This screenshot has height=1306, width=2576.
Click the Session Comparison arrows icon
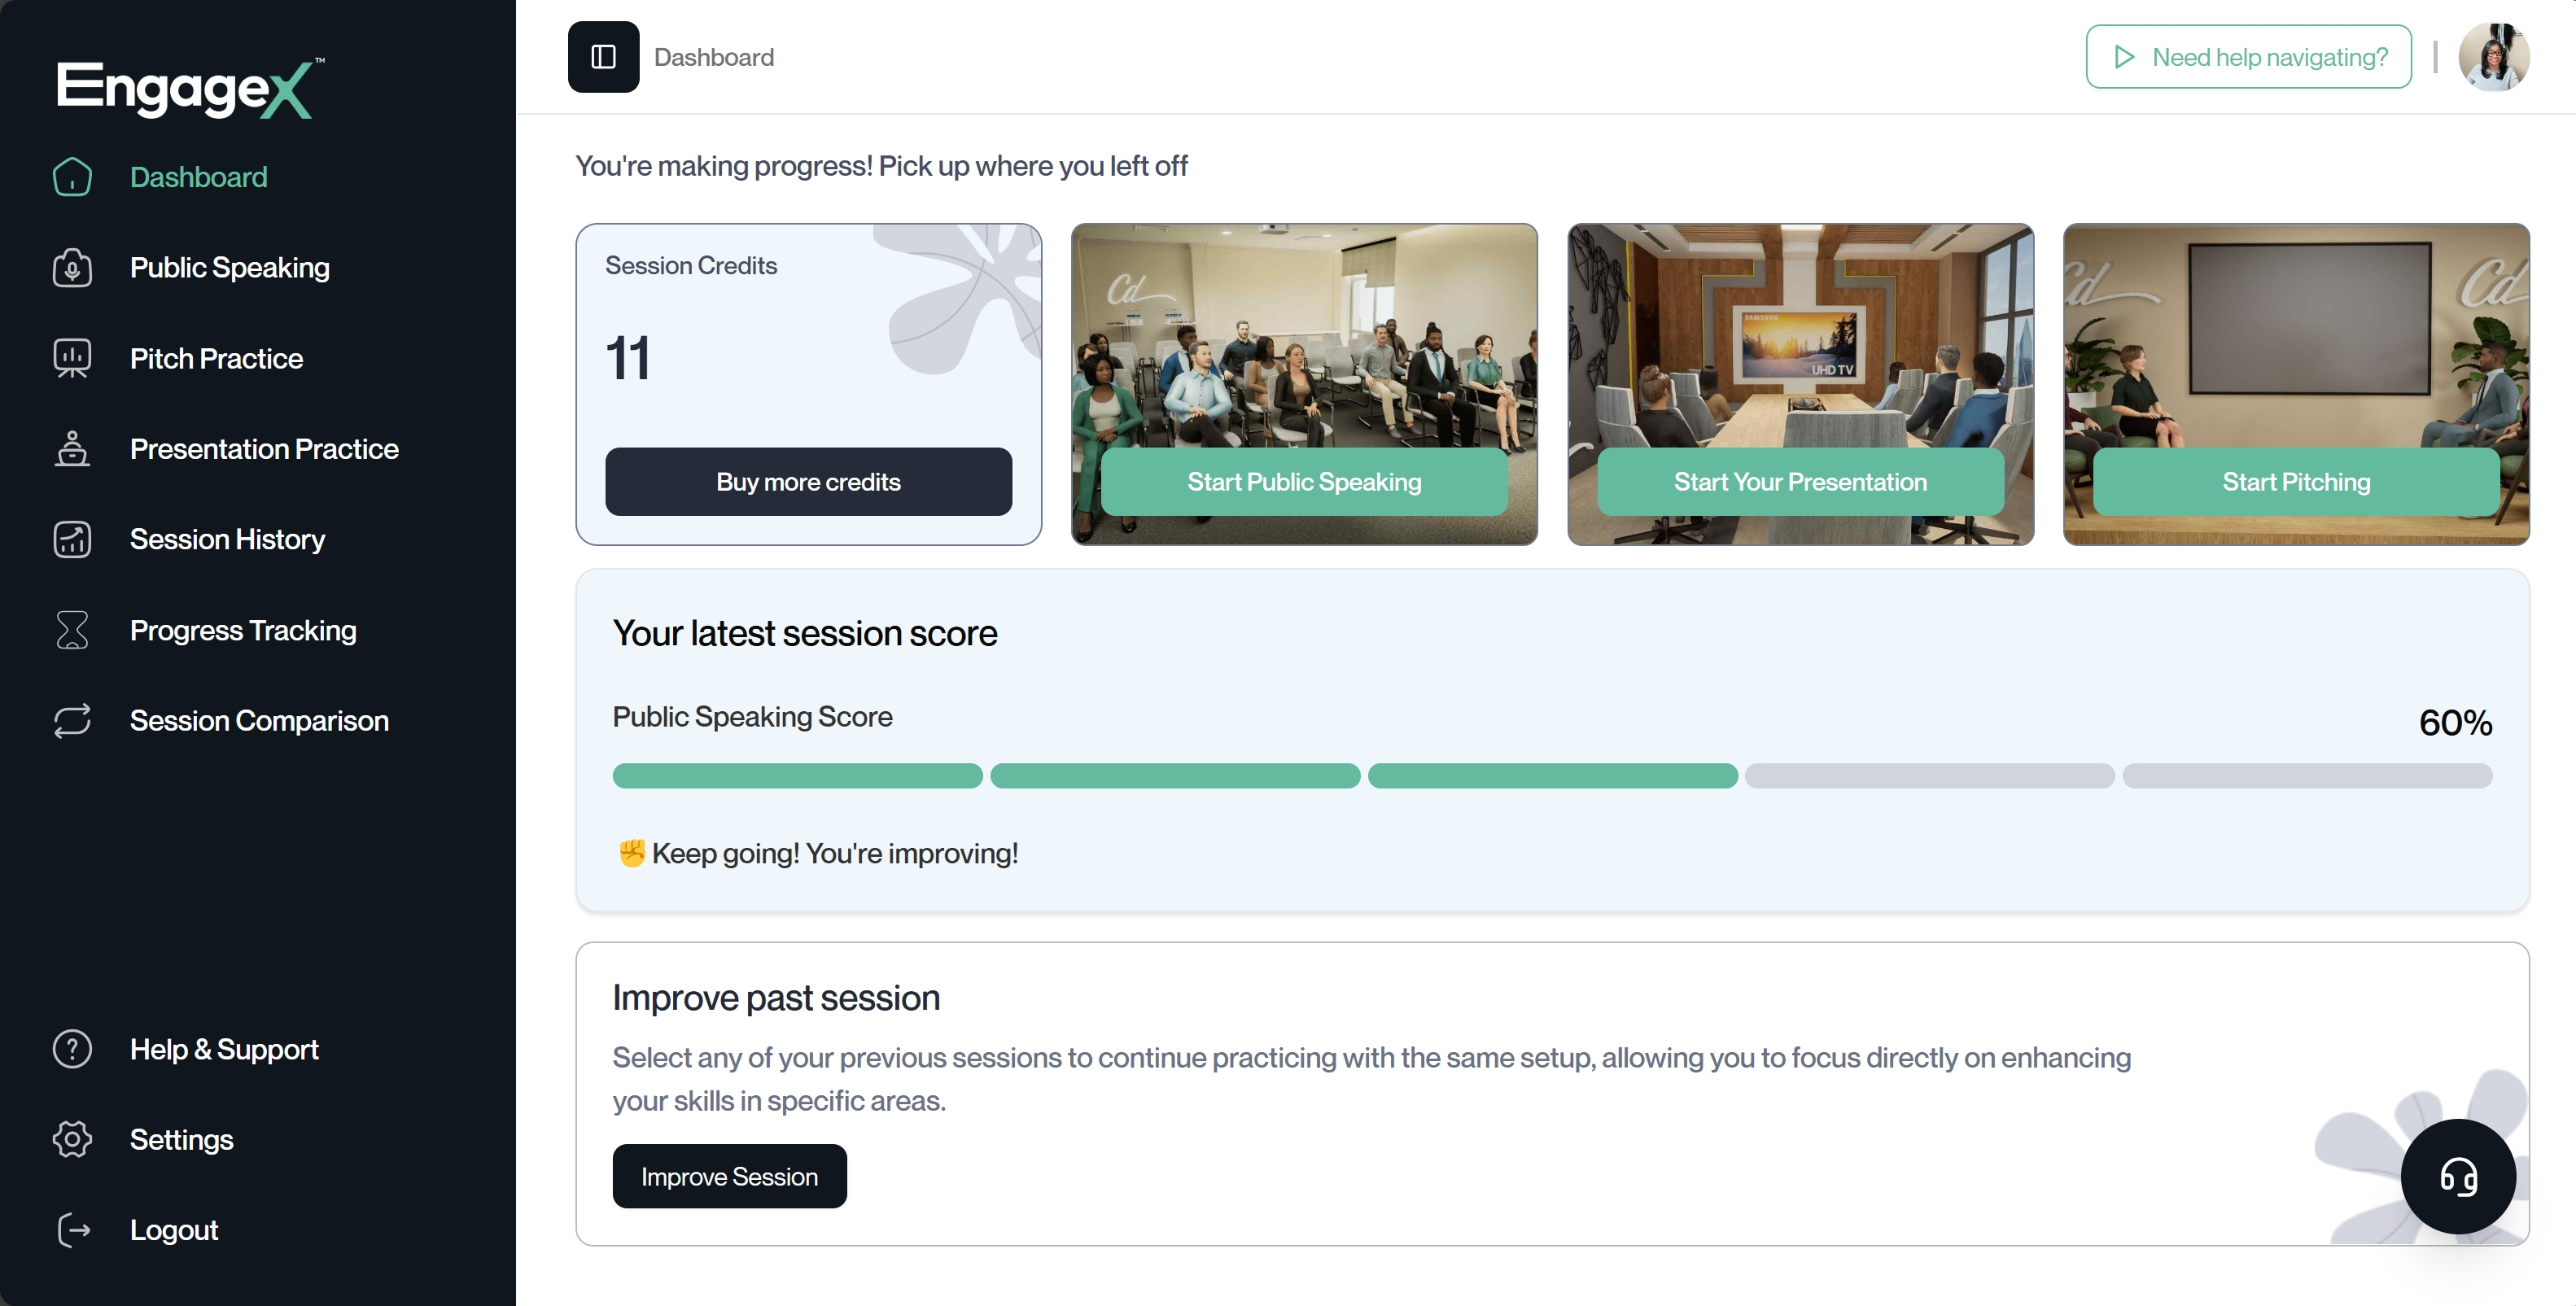point(72,721)
